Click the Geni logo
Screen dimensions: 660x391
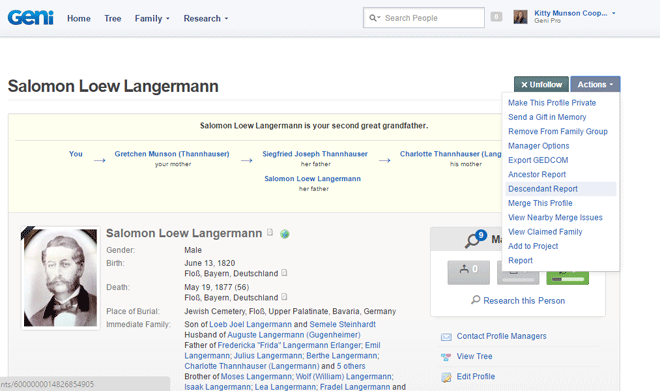pos(30,18)
